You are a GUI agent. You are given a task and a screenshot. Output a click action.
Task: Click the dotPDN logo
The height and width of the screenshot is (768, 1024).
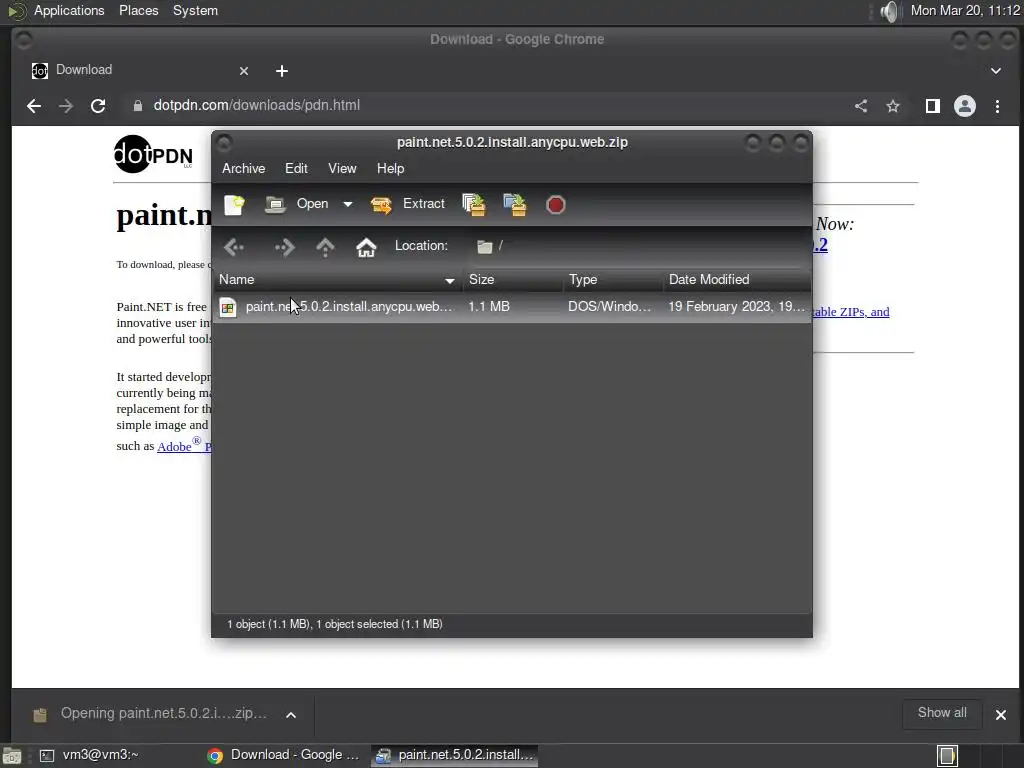click(153, 154)
